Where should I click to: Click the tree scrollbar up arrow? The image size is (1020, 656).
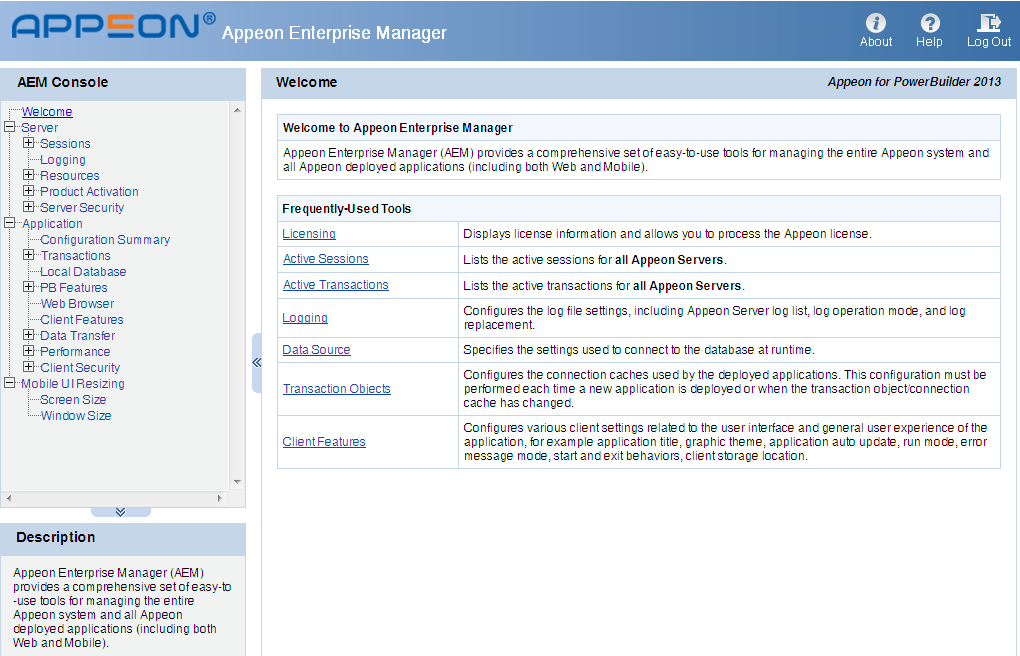[x=237, y=110]
